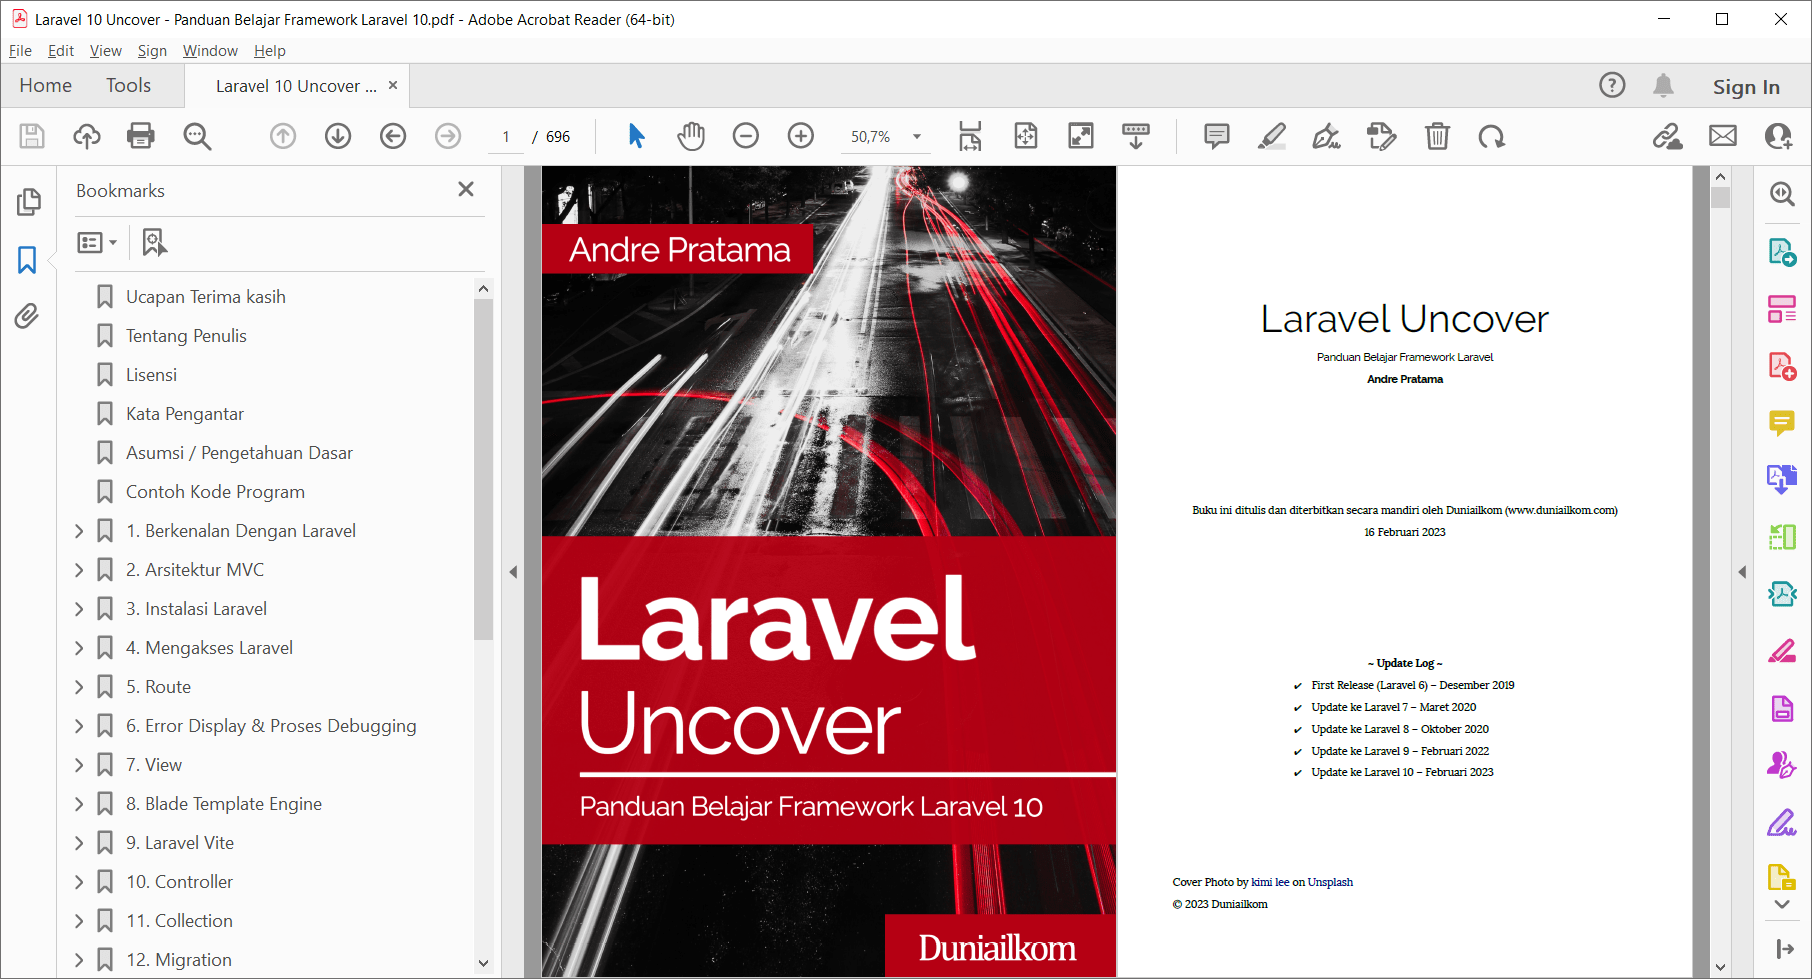The height and width of the screenshot is (979, 1812).
Task: Expand bookmark 1. Berkenalan Dengan Laravel
Action: click(79, 531)
